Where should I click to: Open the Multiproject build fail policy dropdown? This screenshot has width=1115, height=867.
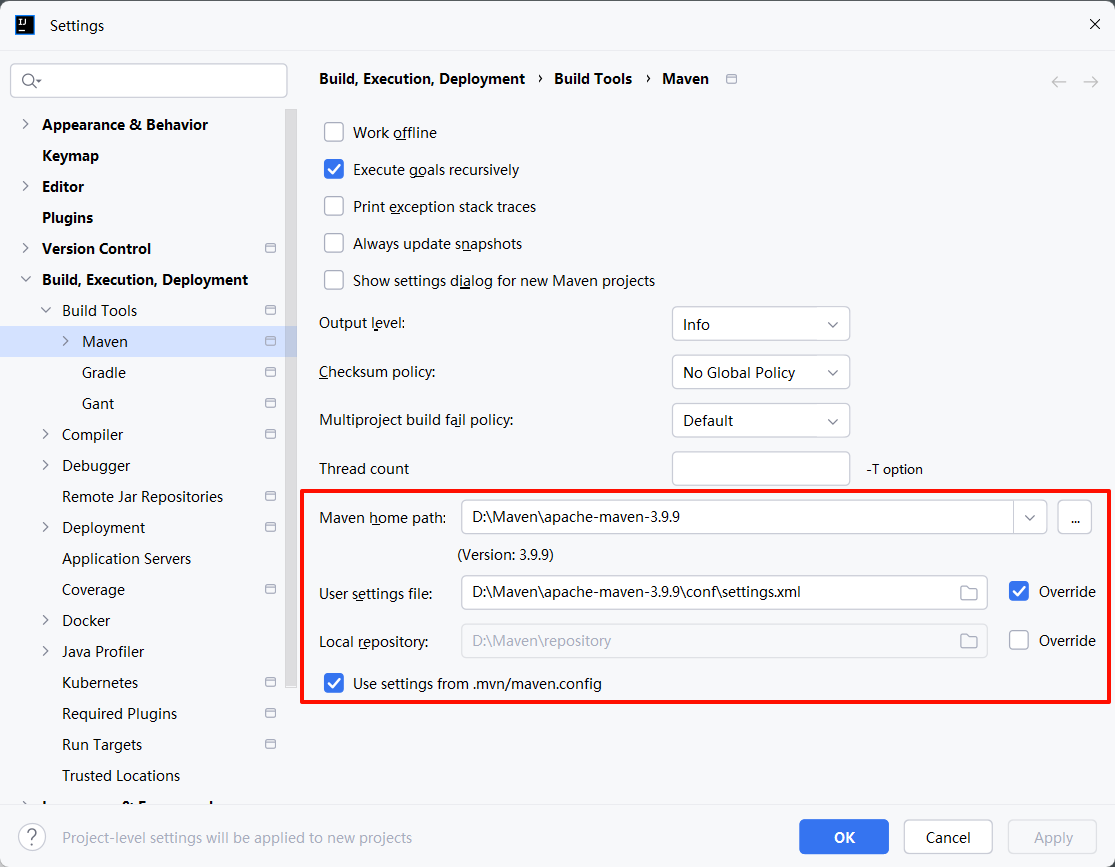(x=761, y=421)
